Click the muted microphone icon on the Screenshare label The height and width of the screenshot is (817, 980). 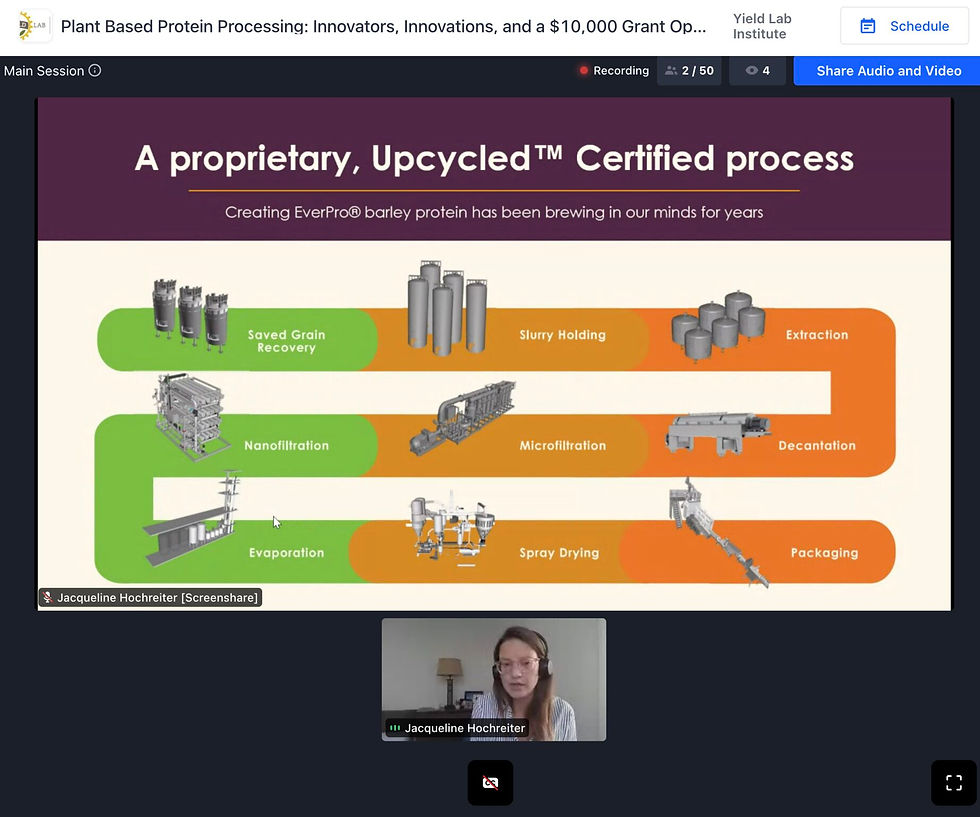pyautogui.click(x=48, y=598)
